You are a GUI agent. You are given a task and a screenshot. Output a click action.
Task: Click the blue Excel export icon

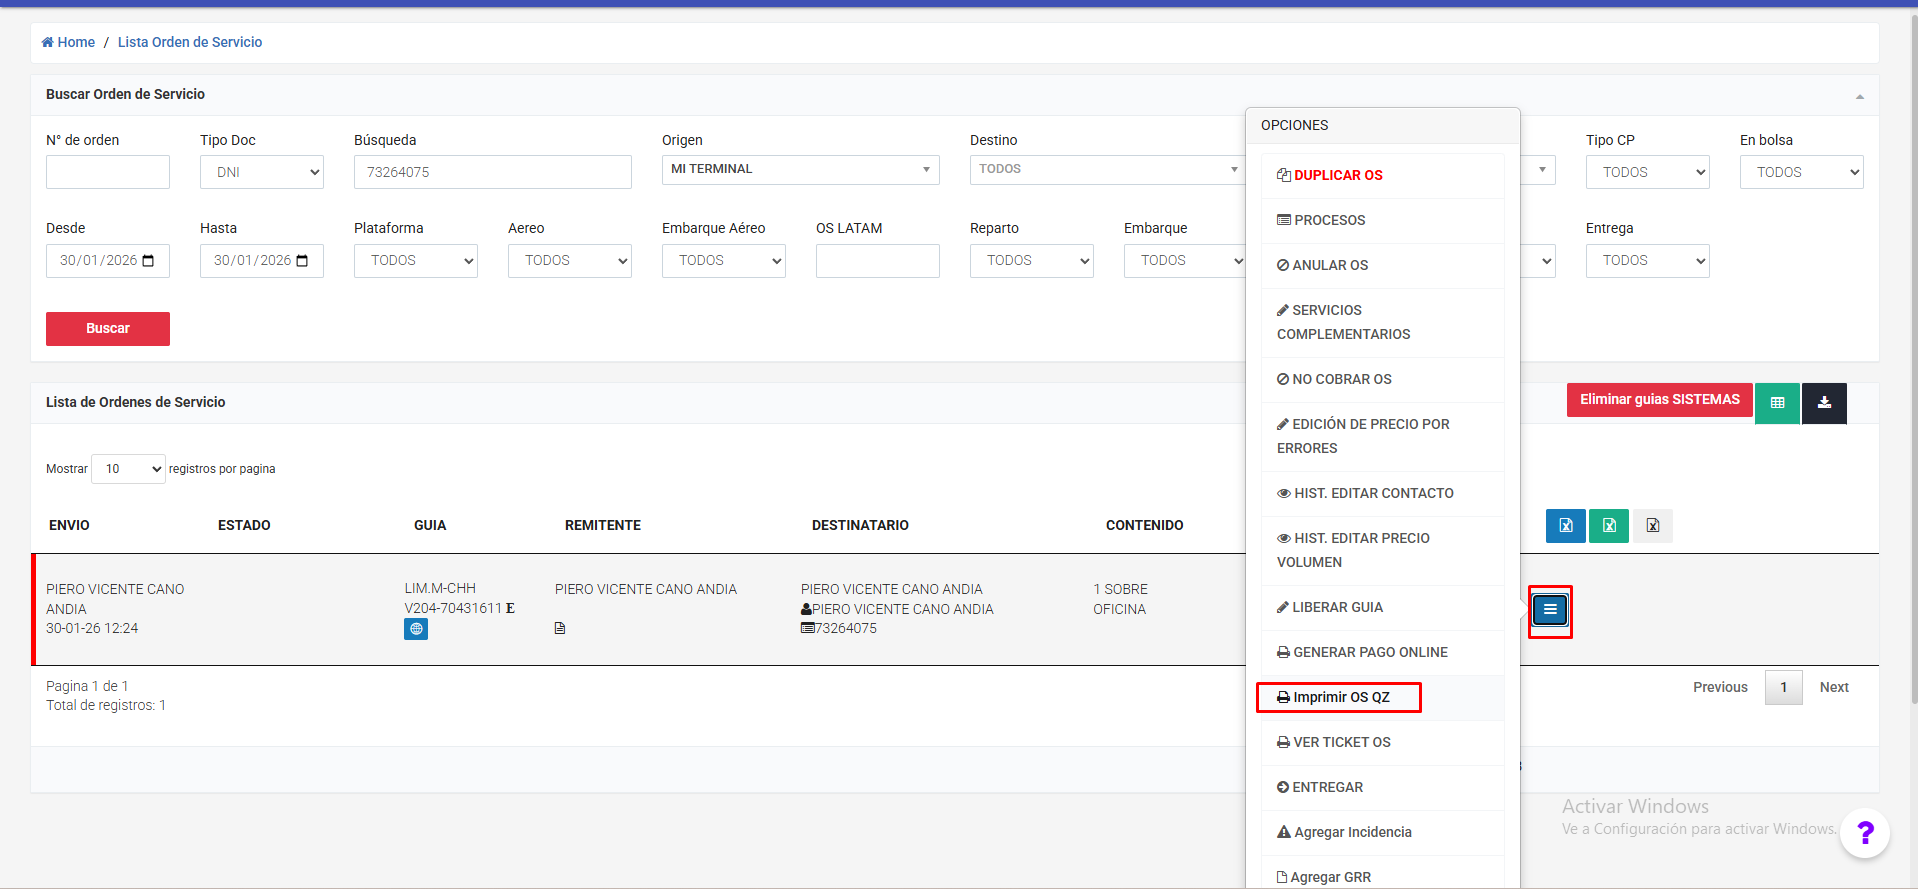1565,526
